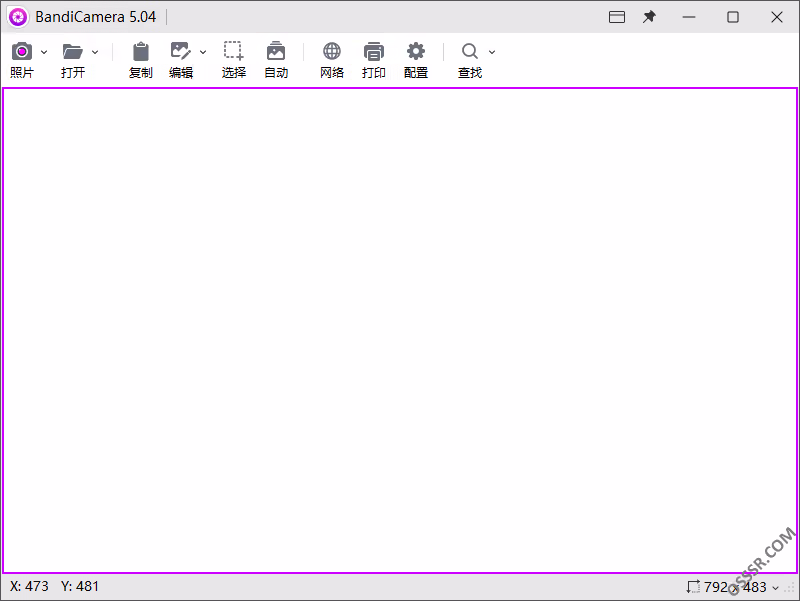The image size is (800, 601).
Task: Click the 复制 clipboard icon
Action: pos(141,52)
